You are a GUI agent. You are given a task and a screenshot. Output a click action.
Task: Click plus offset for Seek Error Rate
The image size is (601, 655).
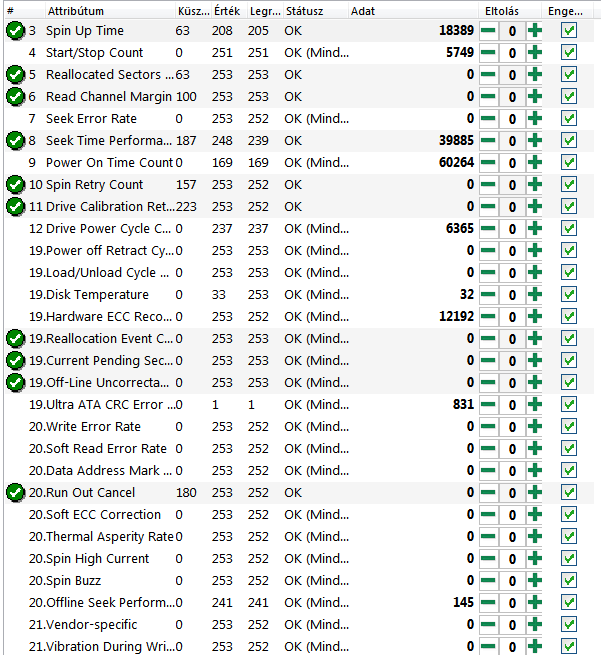[535, 119]
